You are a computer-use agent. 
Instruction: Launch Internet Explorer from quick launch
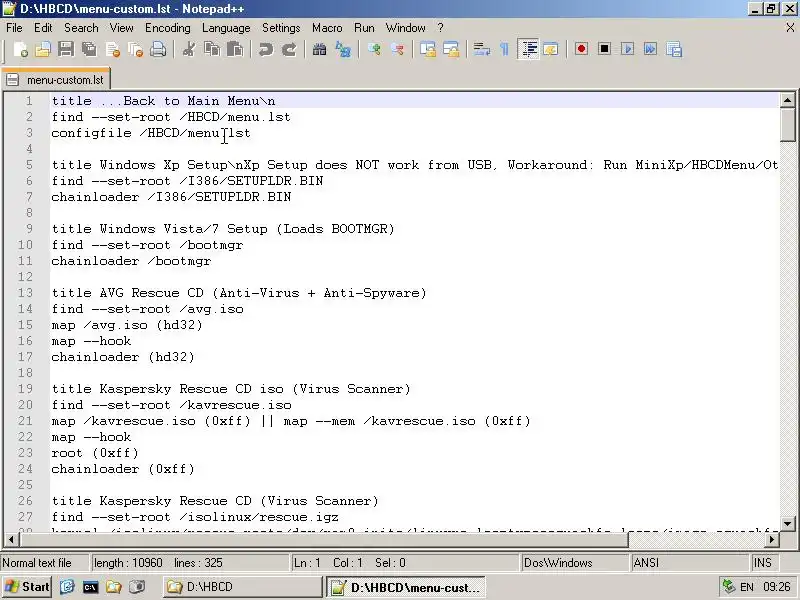[x=67, y=587]
